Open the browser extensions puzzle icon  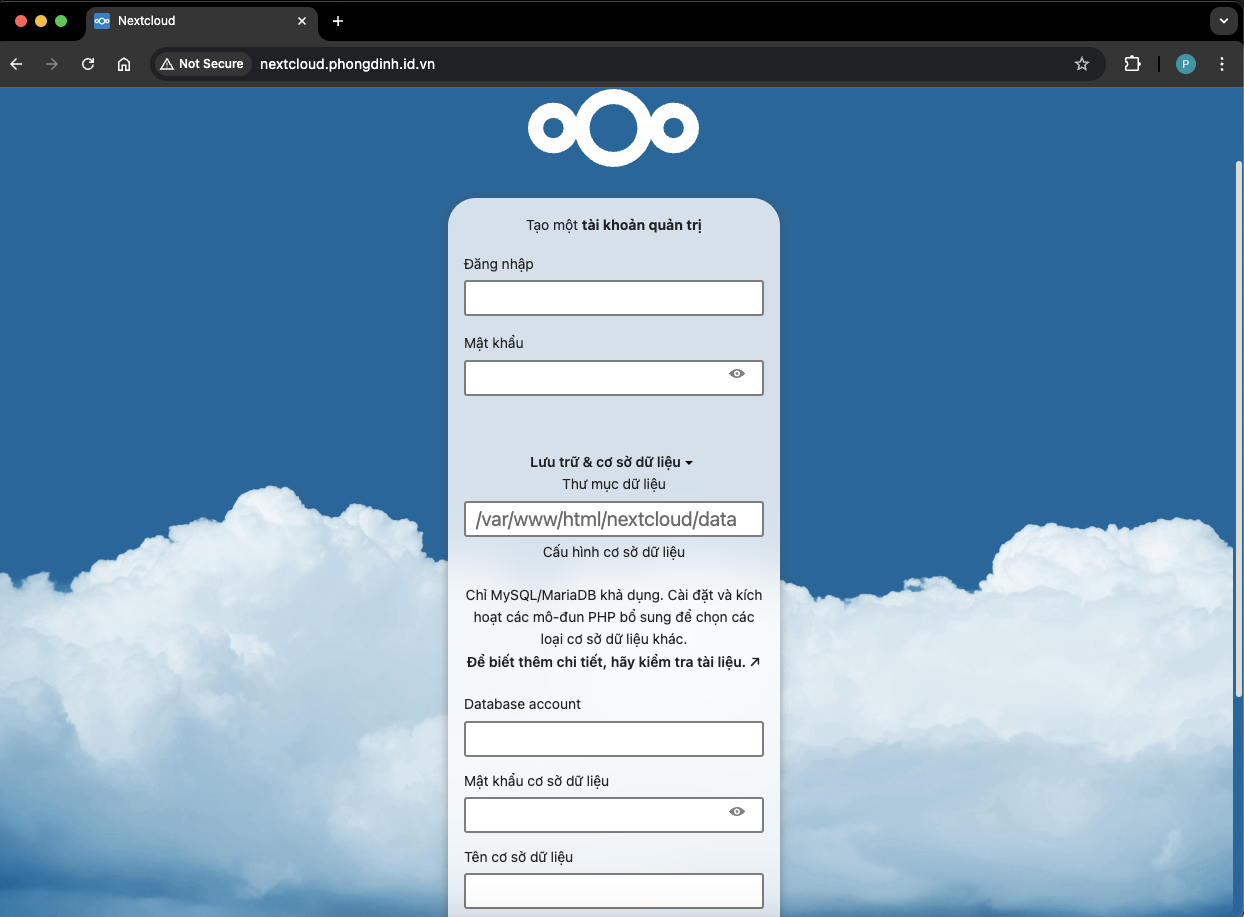[1132, 64]
